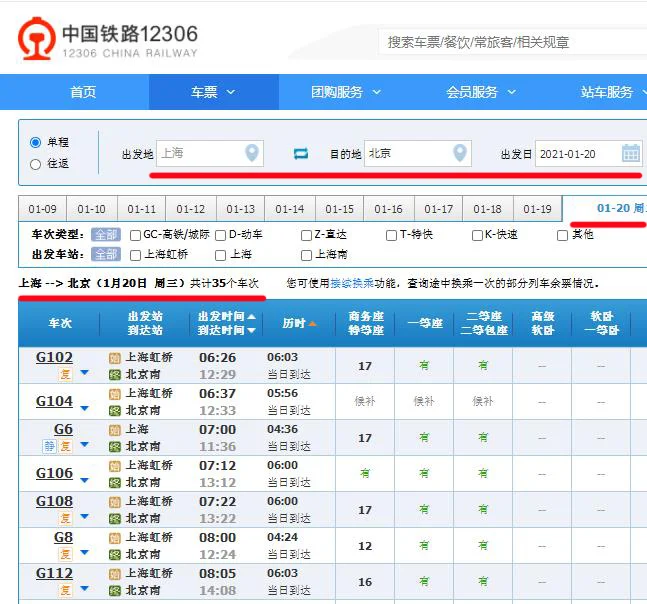Open train G104 details link
The height and width of the screenshot is (604, 647).
point(54,401)
